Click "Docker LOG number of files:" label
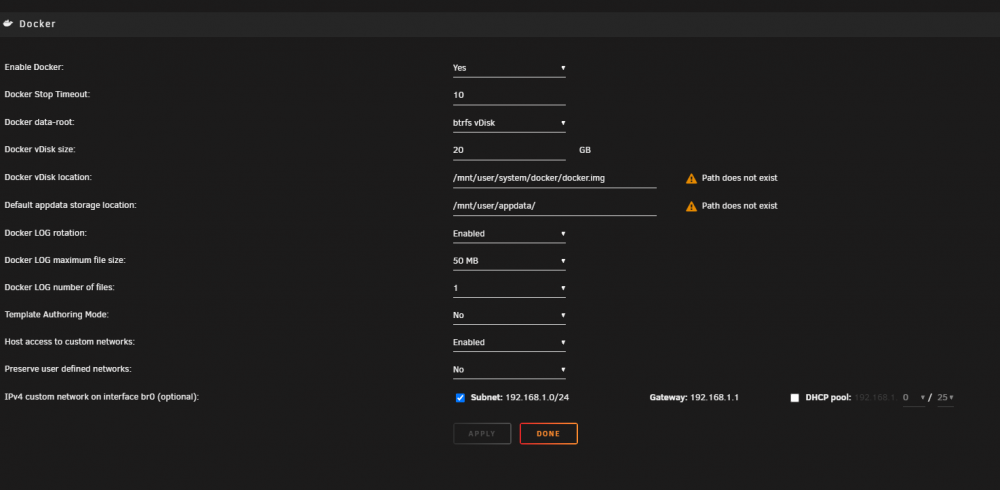Viewport: 1000px width, 490px height. pos(59,288)
